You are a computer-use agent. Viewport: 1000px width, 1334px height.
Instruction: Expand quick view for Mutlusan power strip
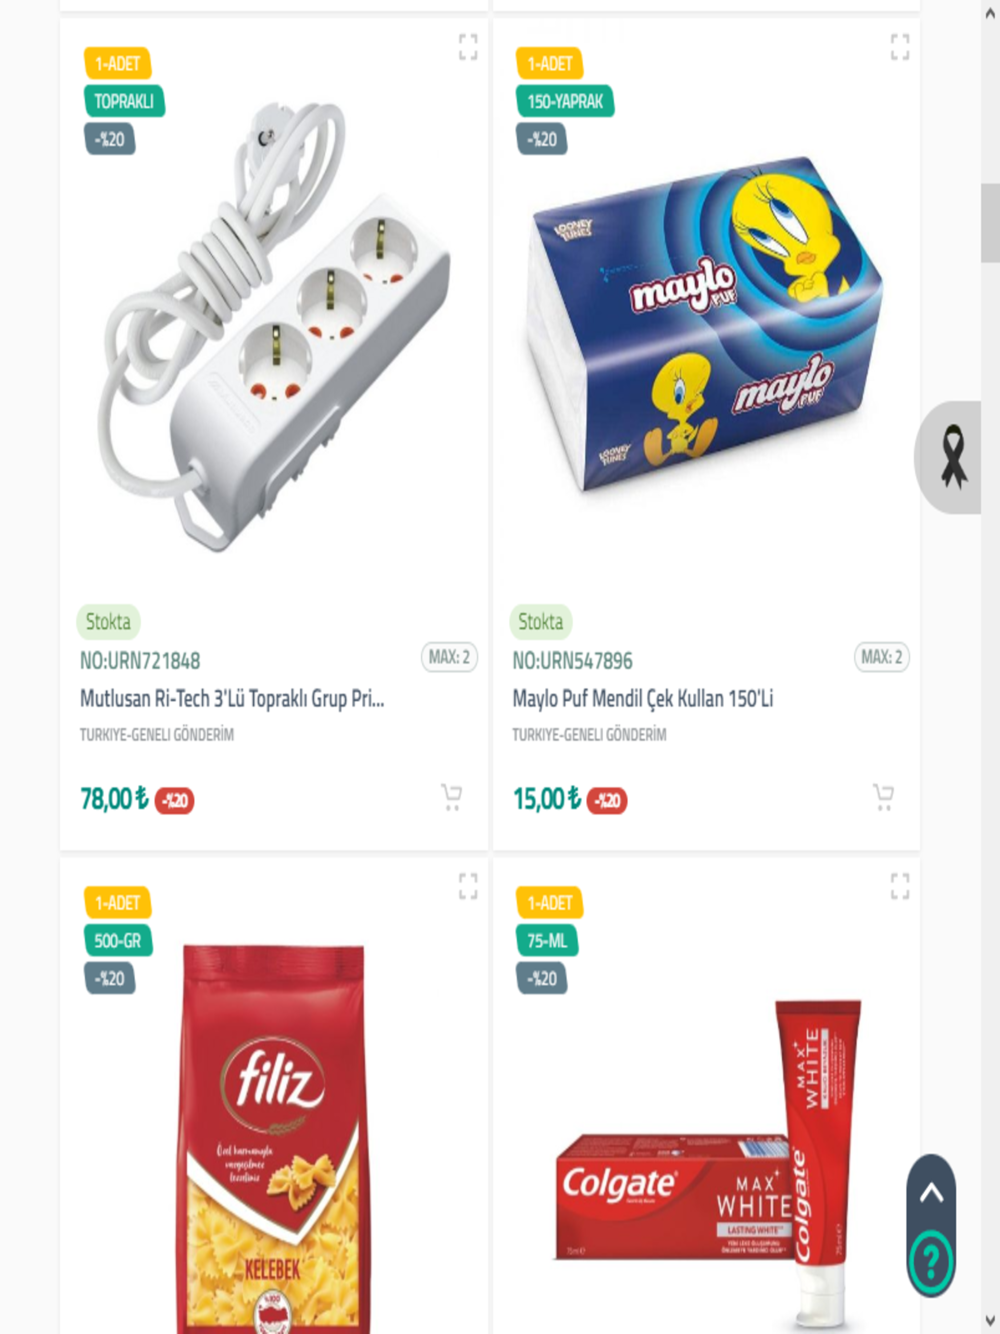468,46
